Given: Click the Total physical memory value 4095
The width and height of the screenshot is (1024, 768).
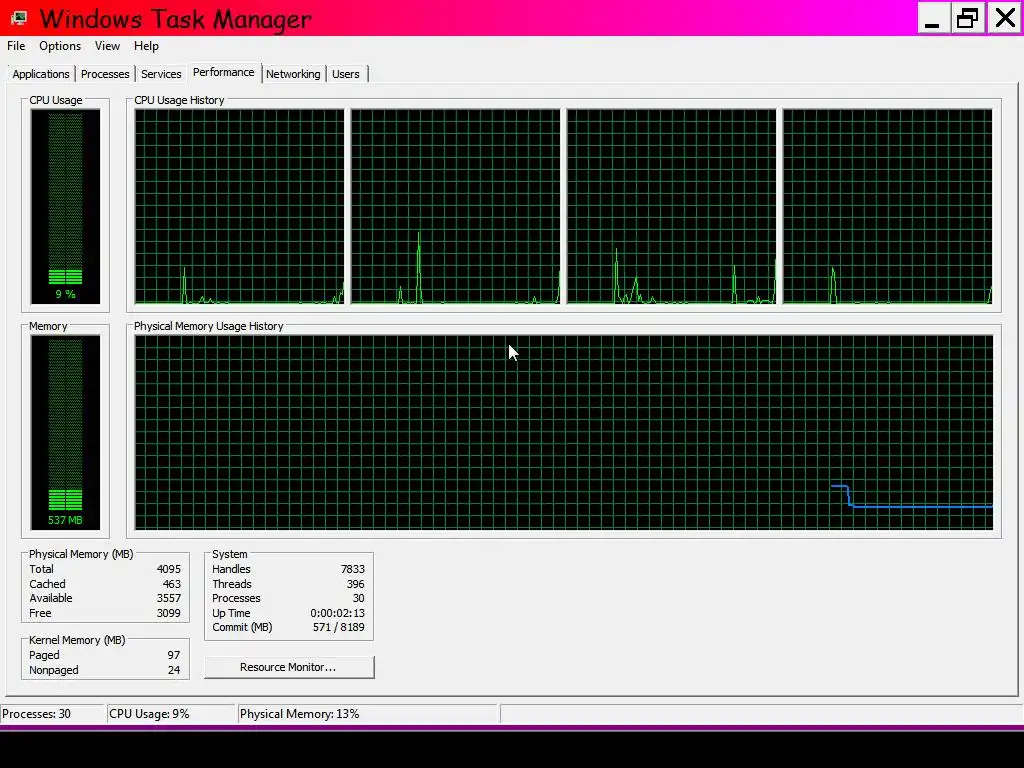Looking at the screenshot, I should [168, 569].
